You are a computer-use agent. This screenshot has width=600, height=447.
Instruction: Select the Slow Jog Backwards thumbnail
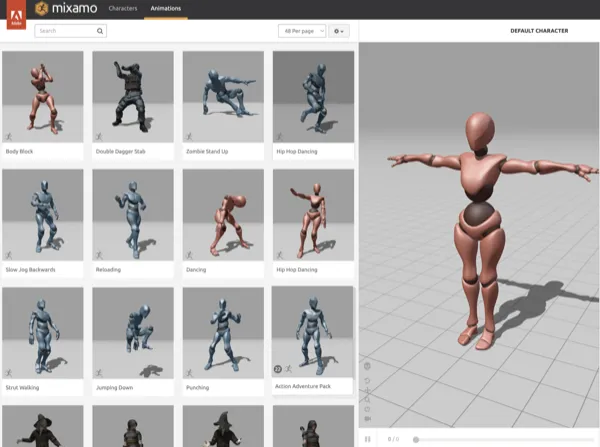pyautogui.click(x=42, y=215)
